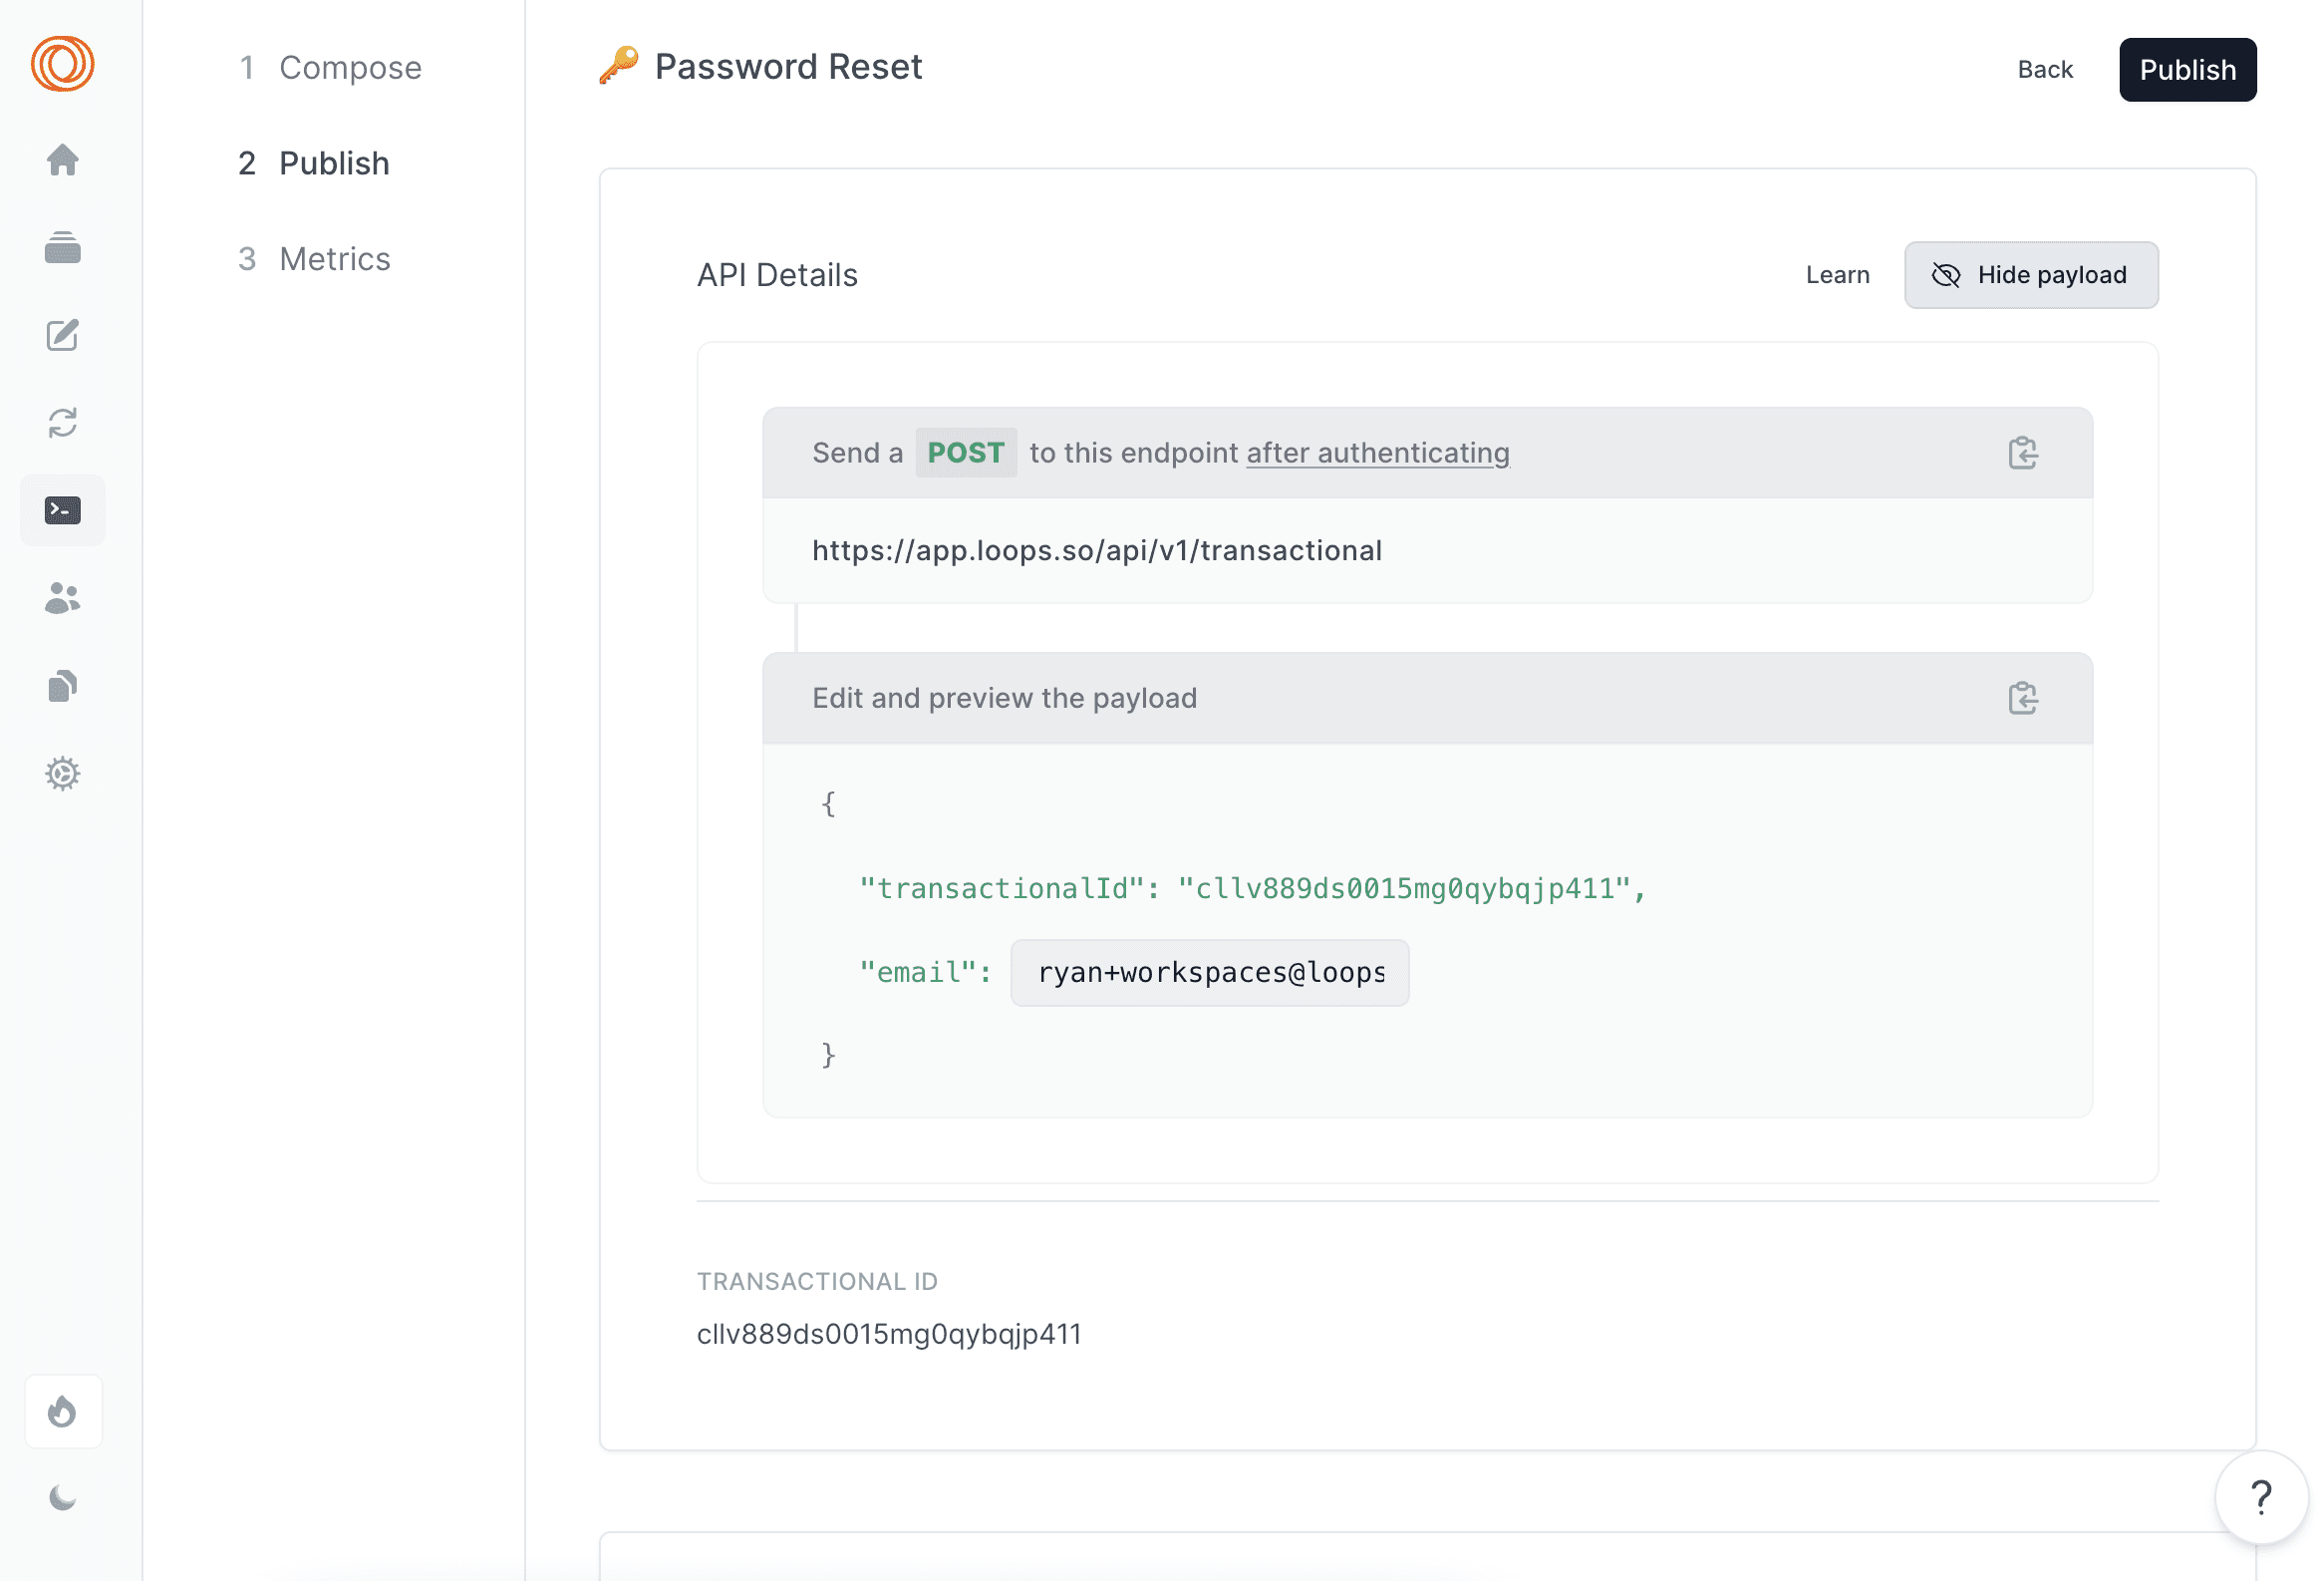
Task: Switch to the Metrics step
Action: coord(313,259)
